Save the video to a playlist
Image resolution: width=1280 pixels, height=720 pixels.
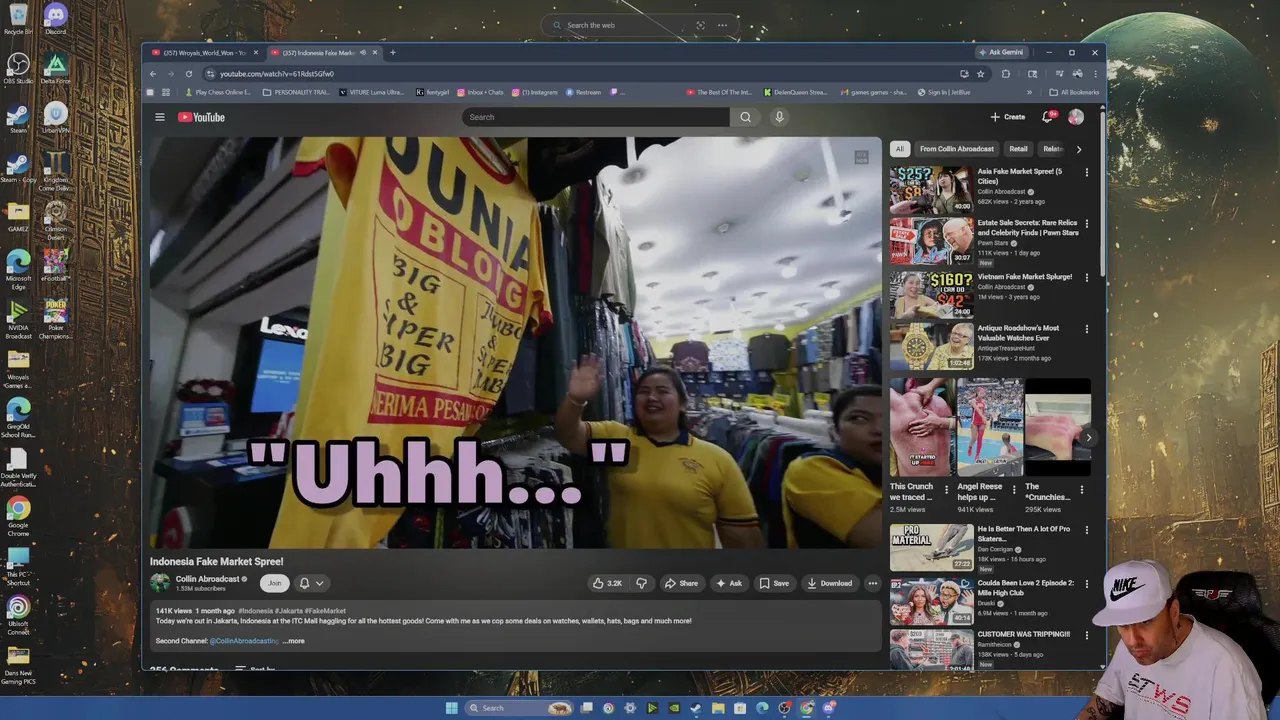[774, 583]
